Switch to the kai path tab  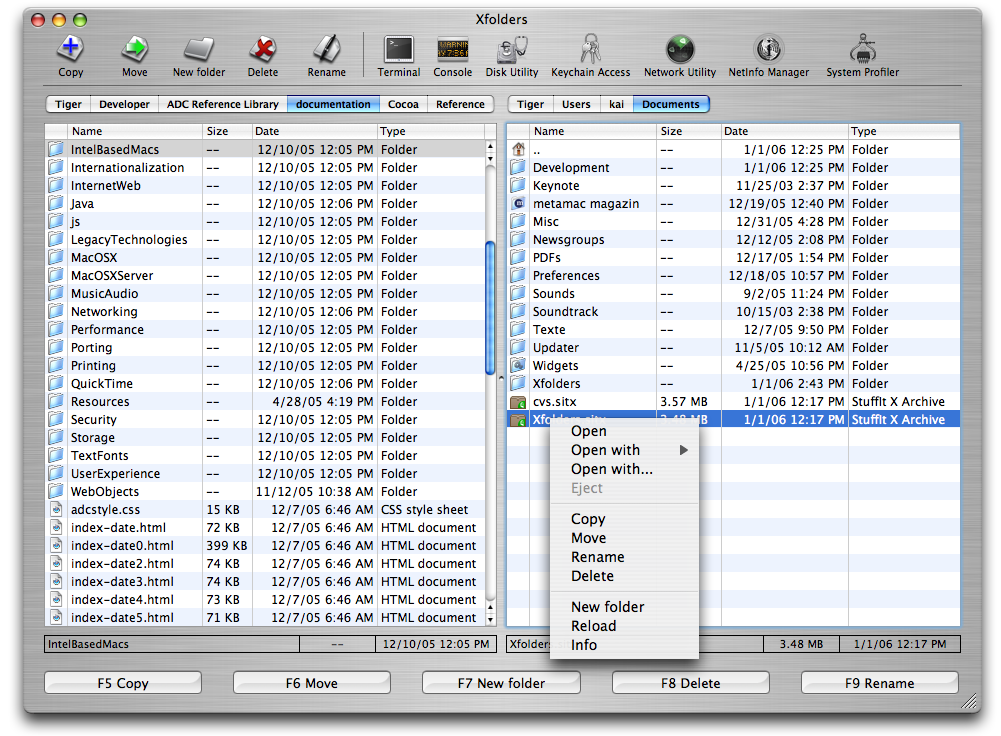pos(617,104)
